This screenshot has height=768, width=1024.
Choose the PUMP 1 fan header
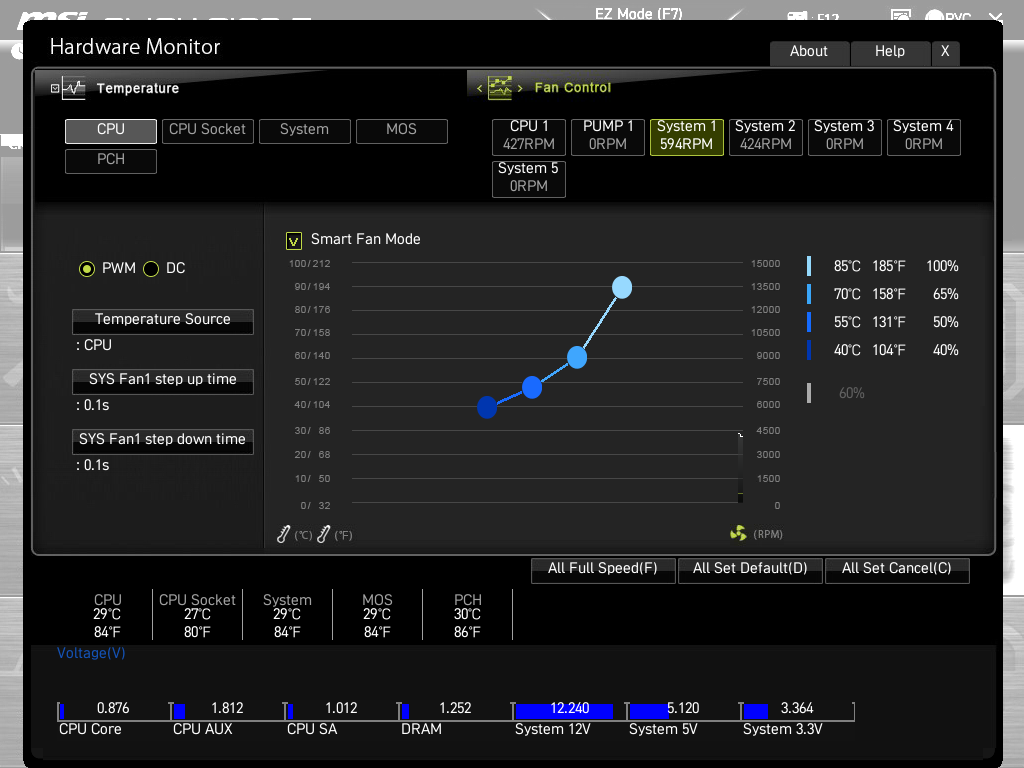coord(608,136)
